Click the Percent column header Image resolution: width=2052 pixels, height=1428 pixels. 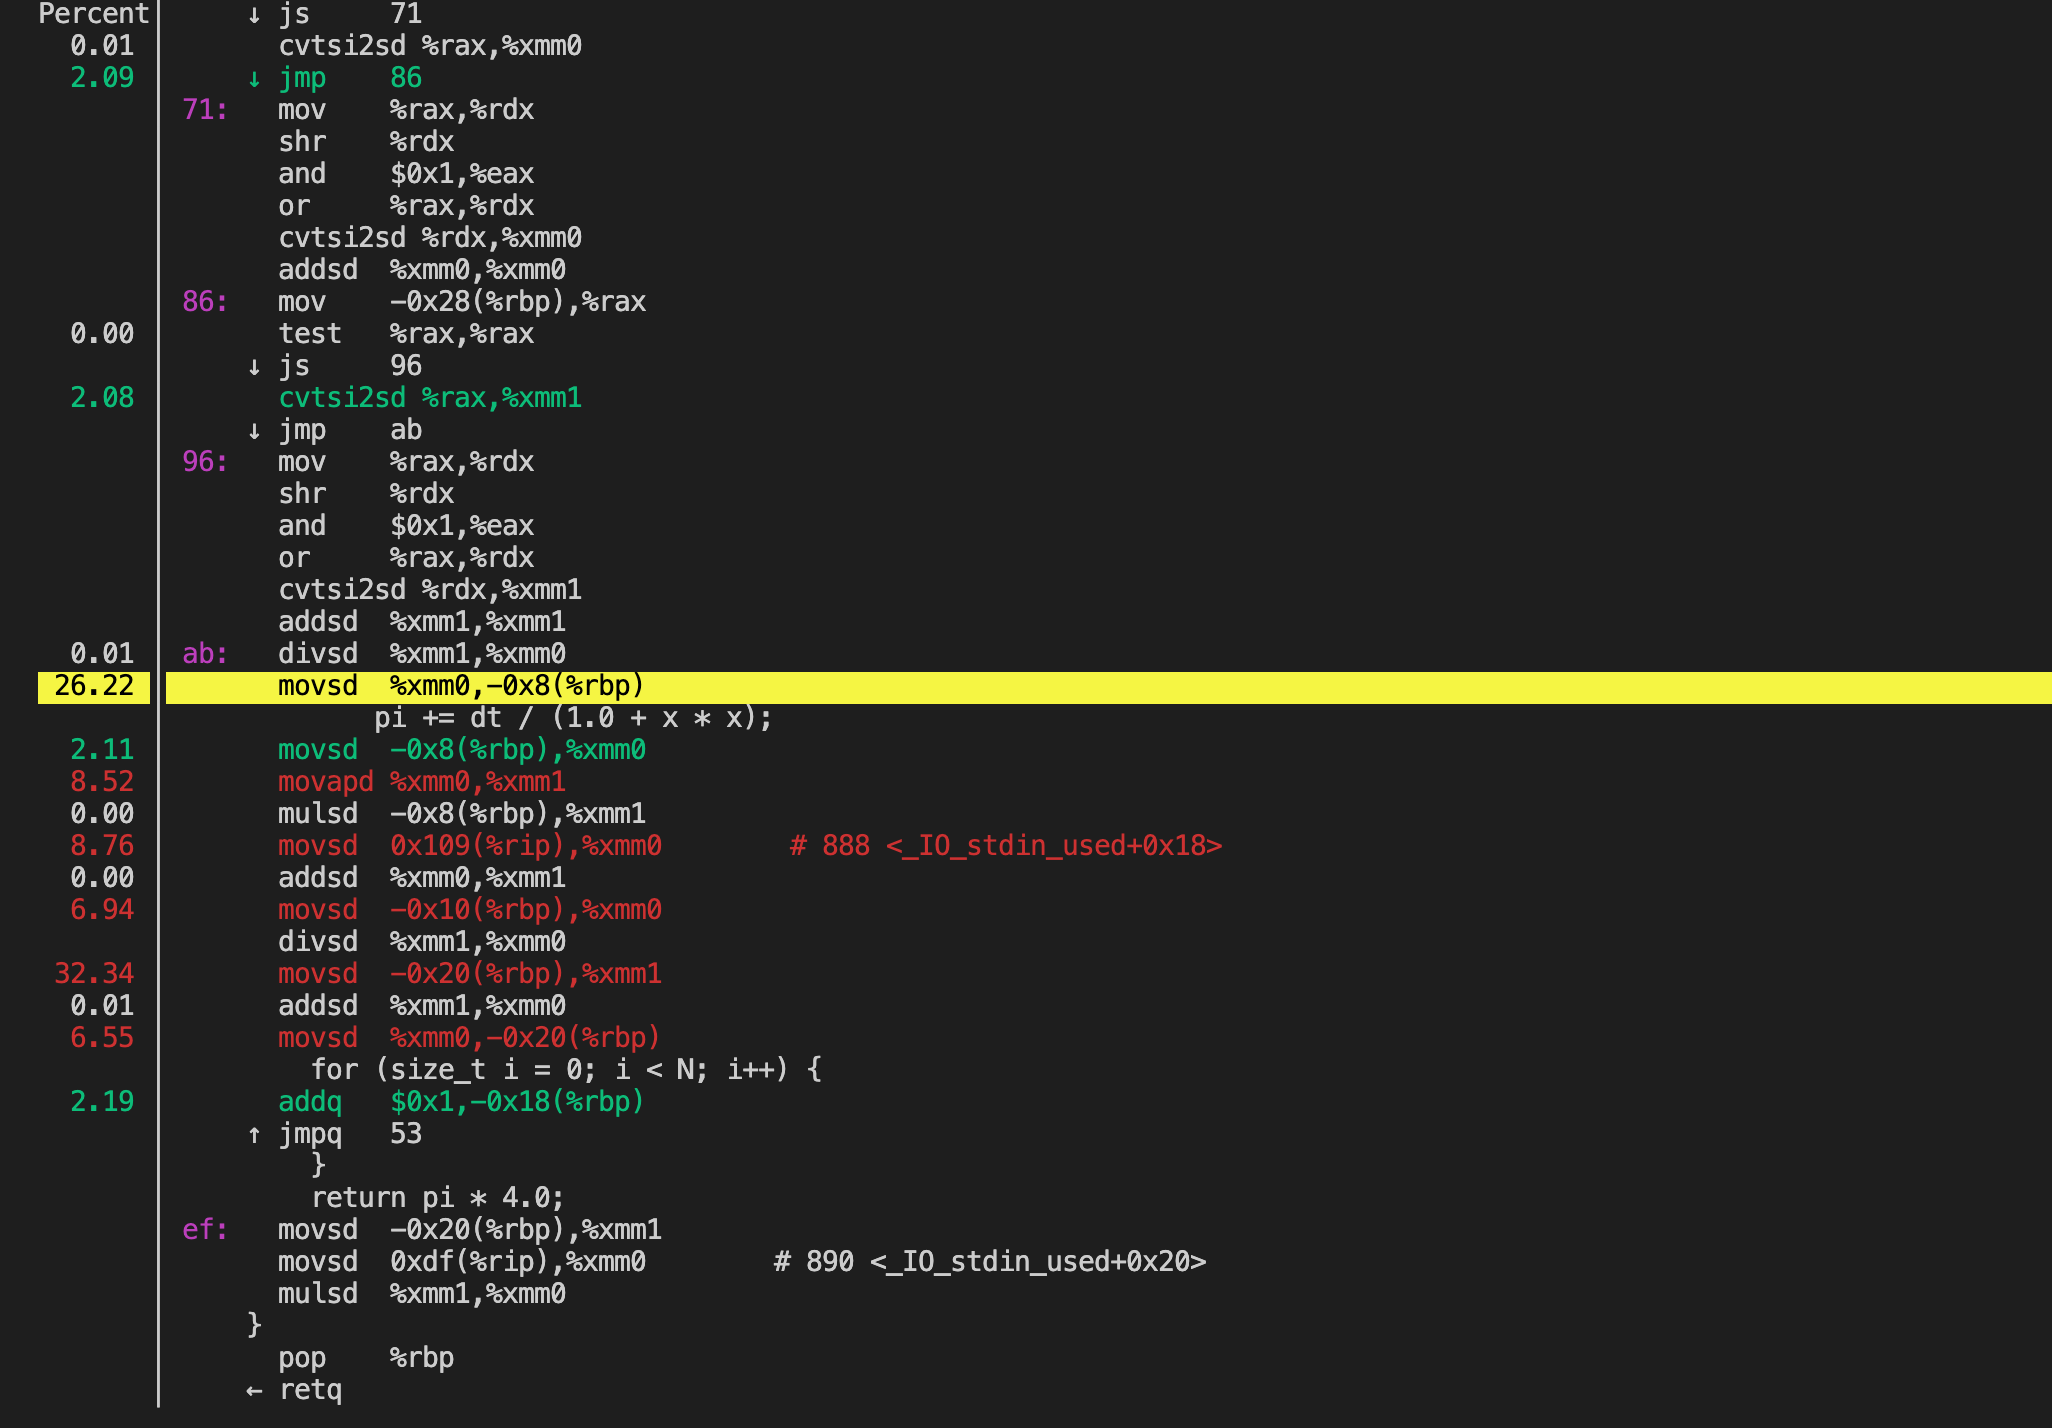coord(93,14)
